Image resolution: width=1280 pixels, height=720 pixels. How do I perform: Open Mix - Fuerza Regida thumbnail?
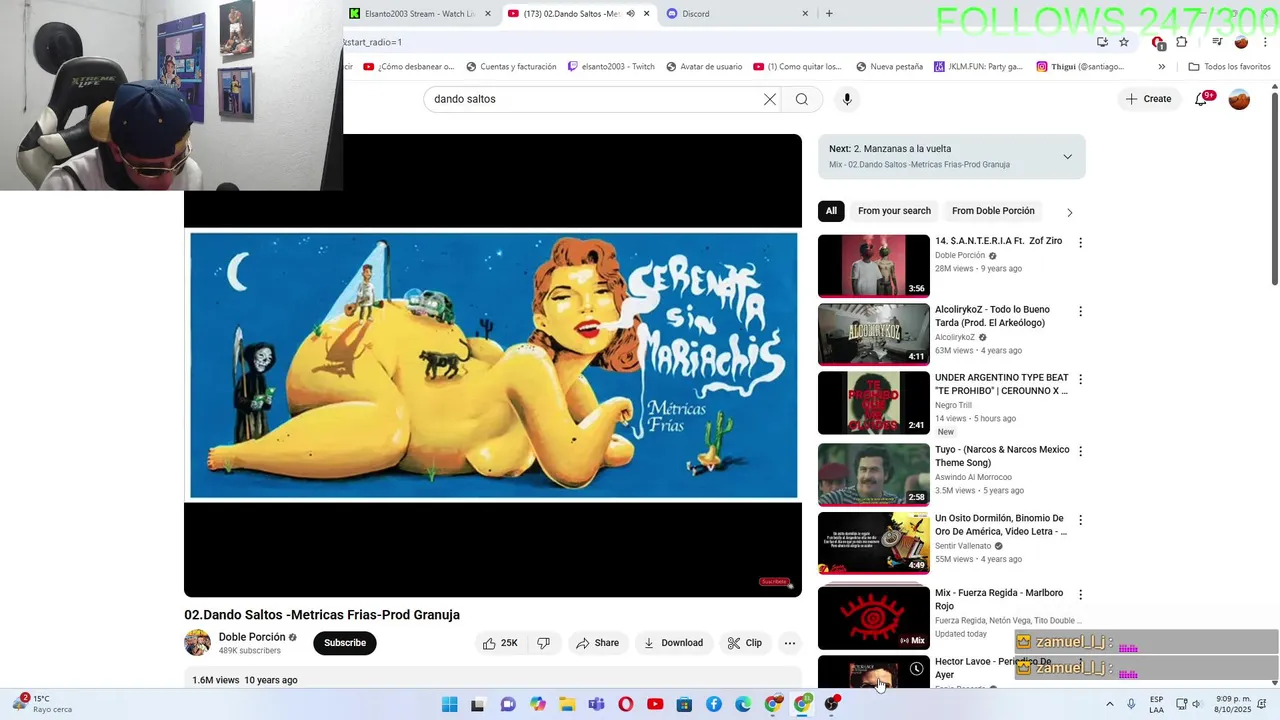[874, 618]
